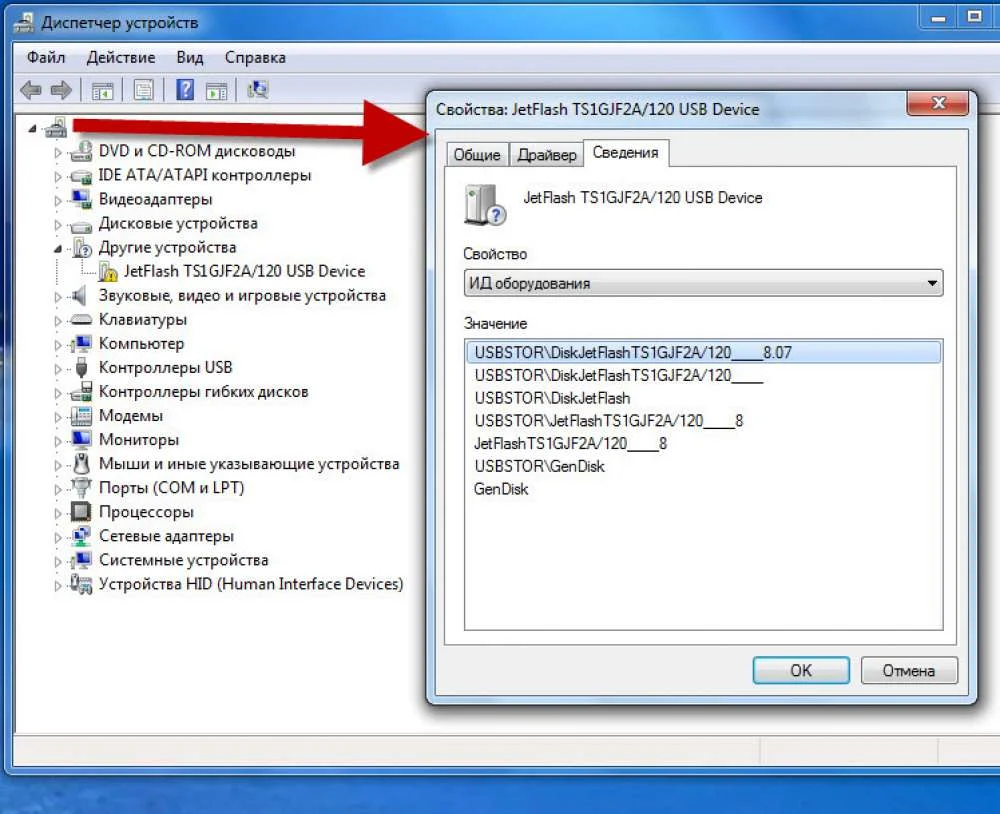Click the blue Help question-mark icon
Image resolution: width=1000 pixels, height=814 pixels.
185,90
